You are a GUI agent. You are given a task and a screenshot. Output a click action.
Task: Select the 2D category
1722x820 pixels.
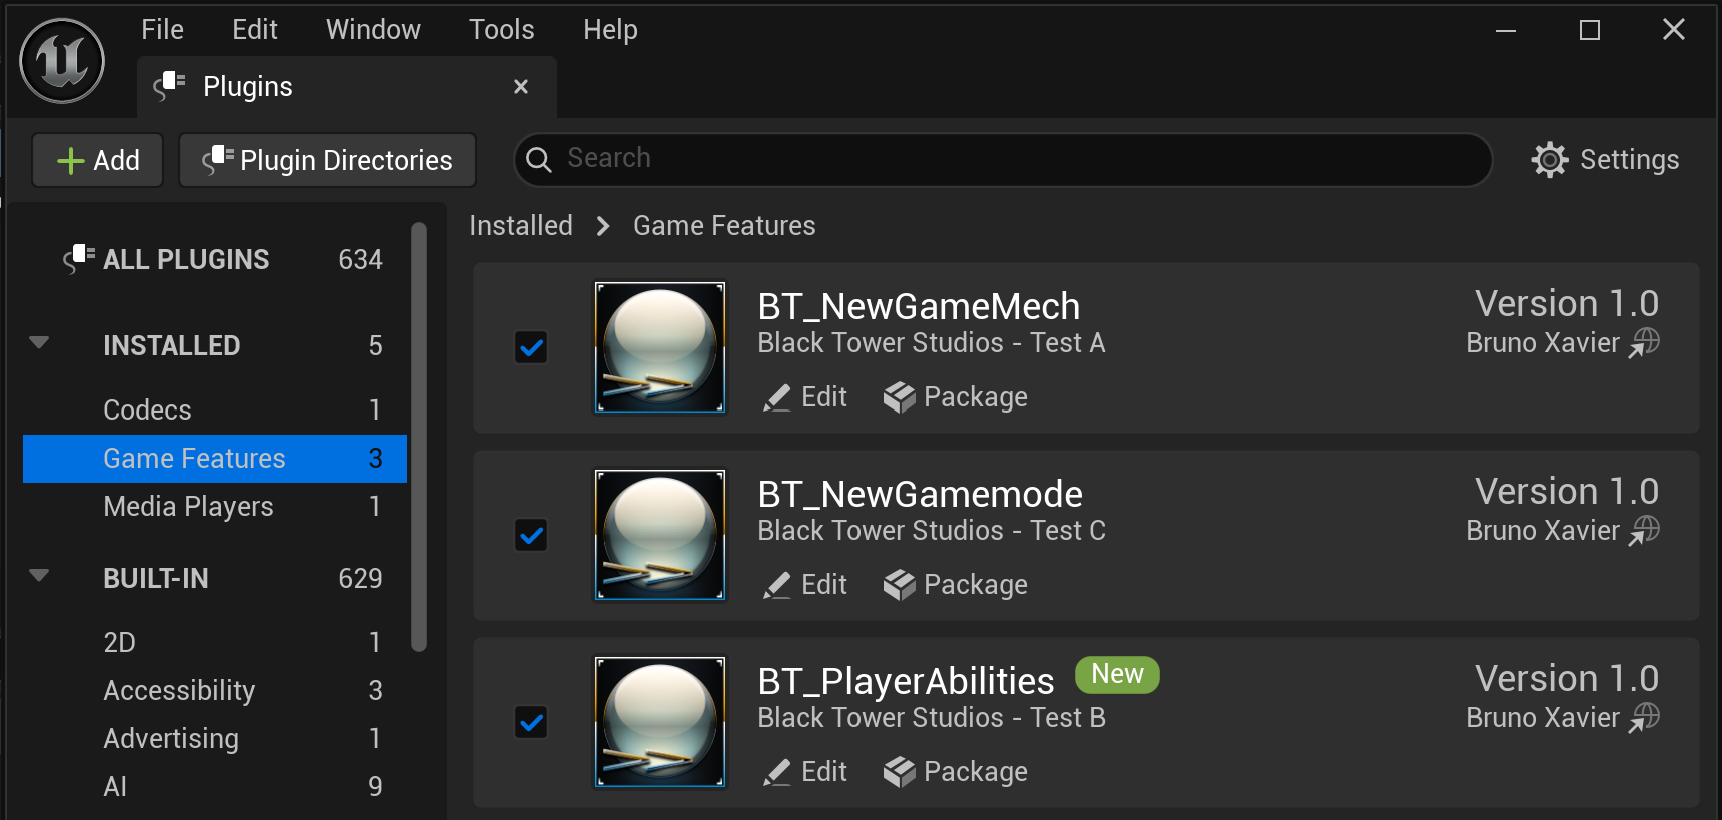click(x=215, y=642)
